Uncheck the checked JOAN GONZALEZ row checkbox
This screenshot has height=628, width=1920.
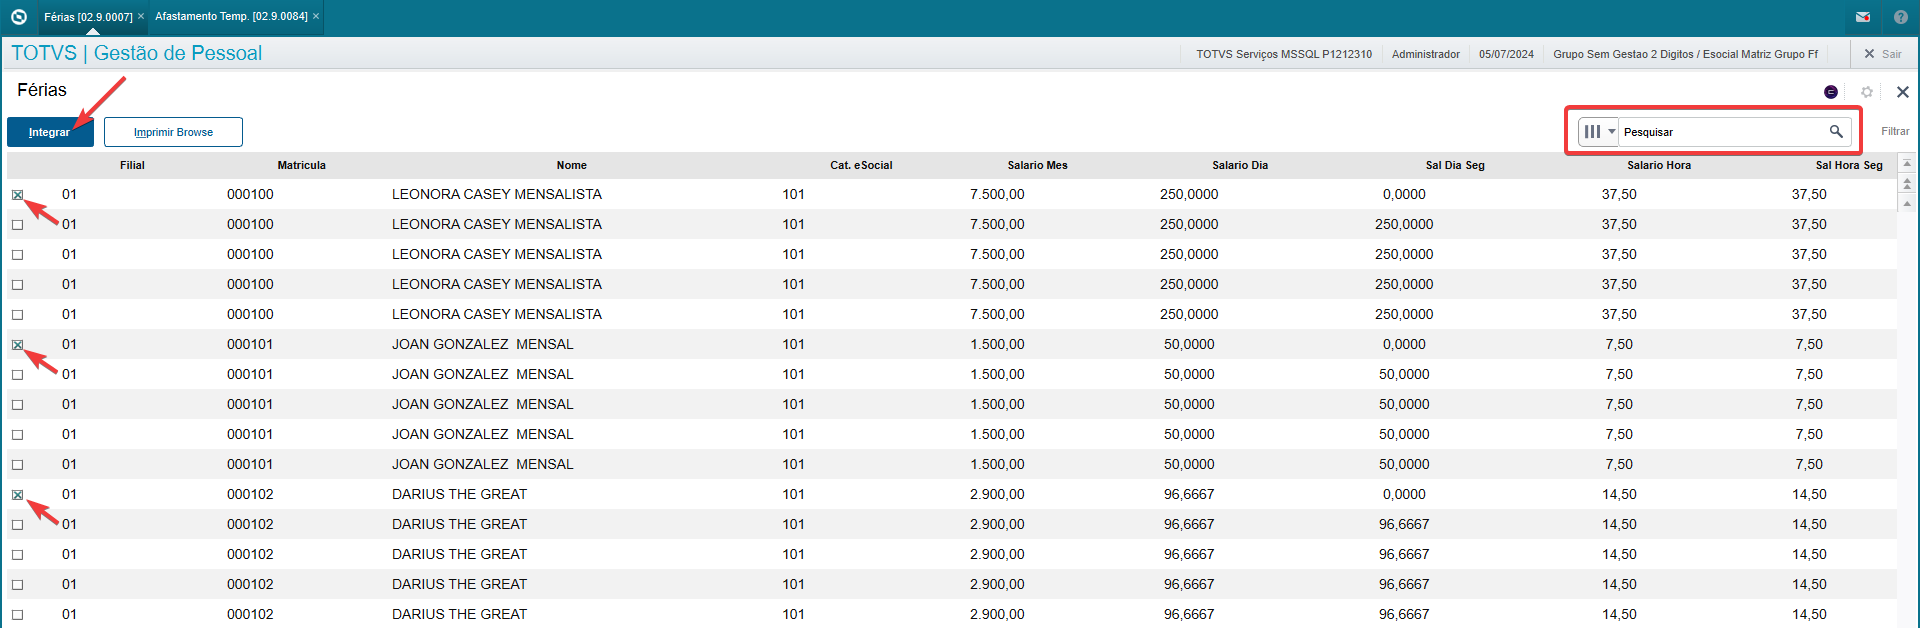click(17, 345)
